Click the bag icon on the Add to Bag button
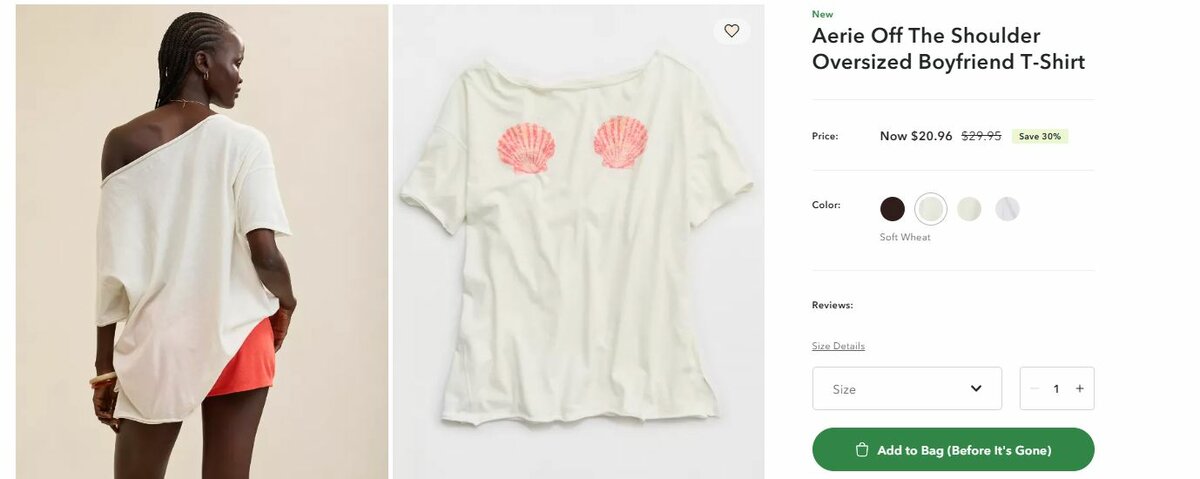 [862, 450]
